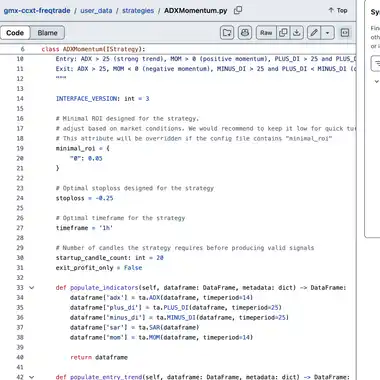This screenshot has height=380, width=380.
Task: Click return dataframe on line 40
Action: point(99,357)
